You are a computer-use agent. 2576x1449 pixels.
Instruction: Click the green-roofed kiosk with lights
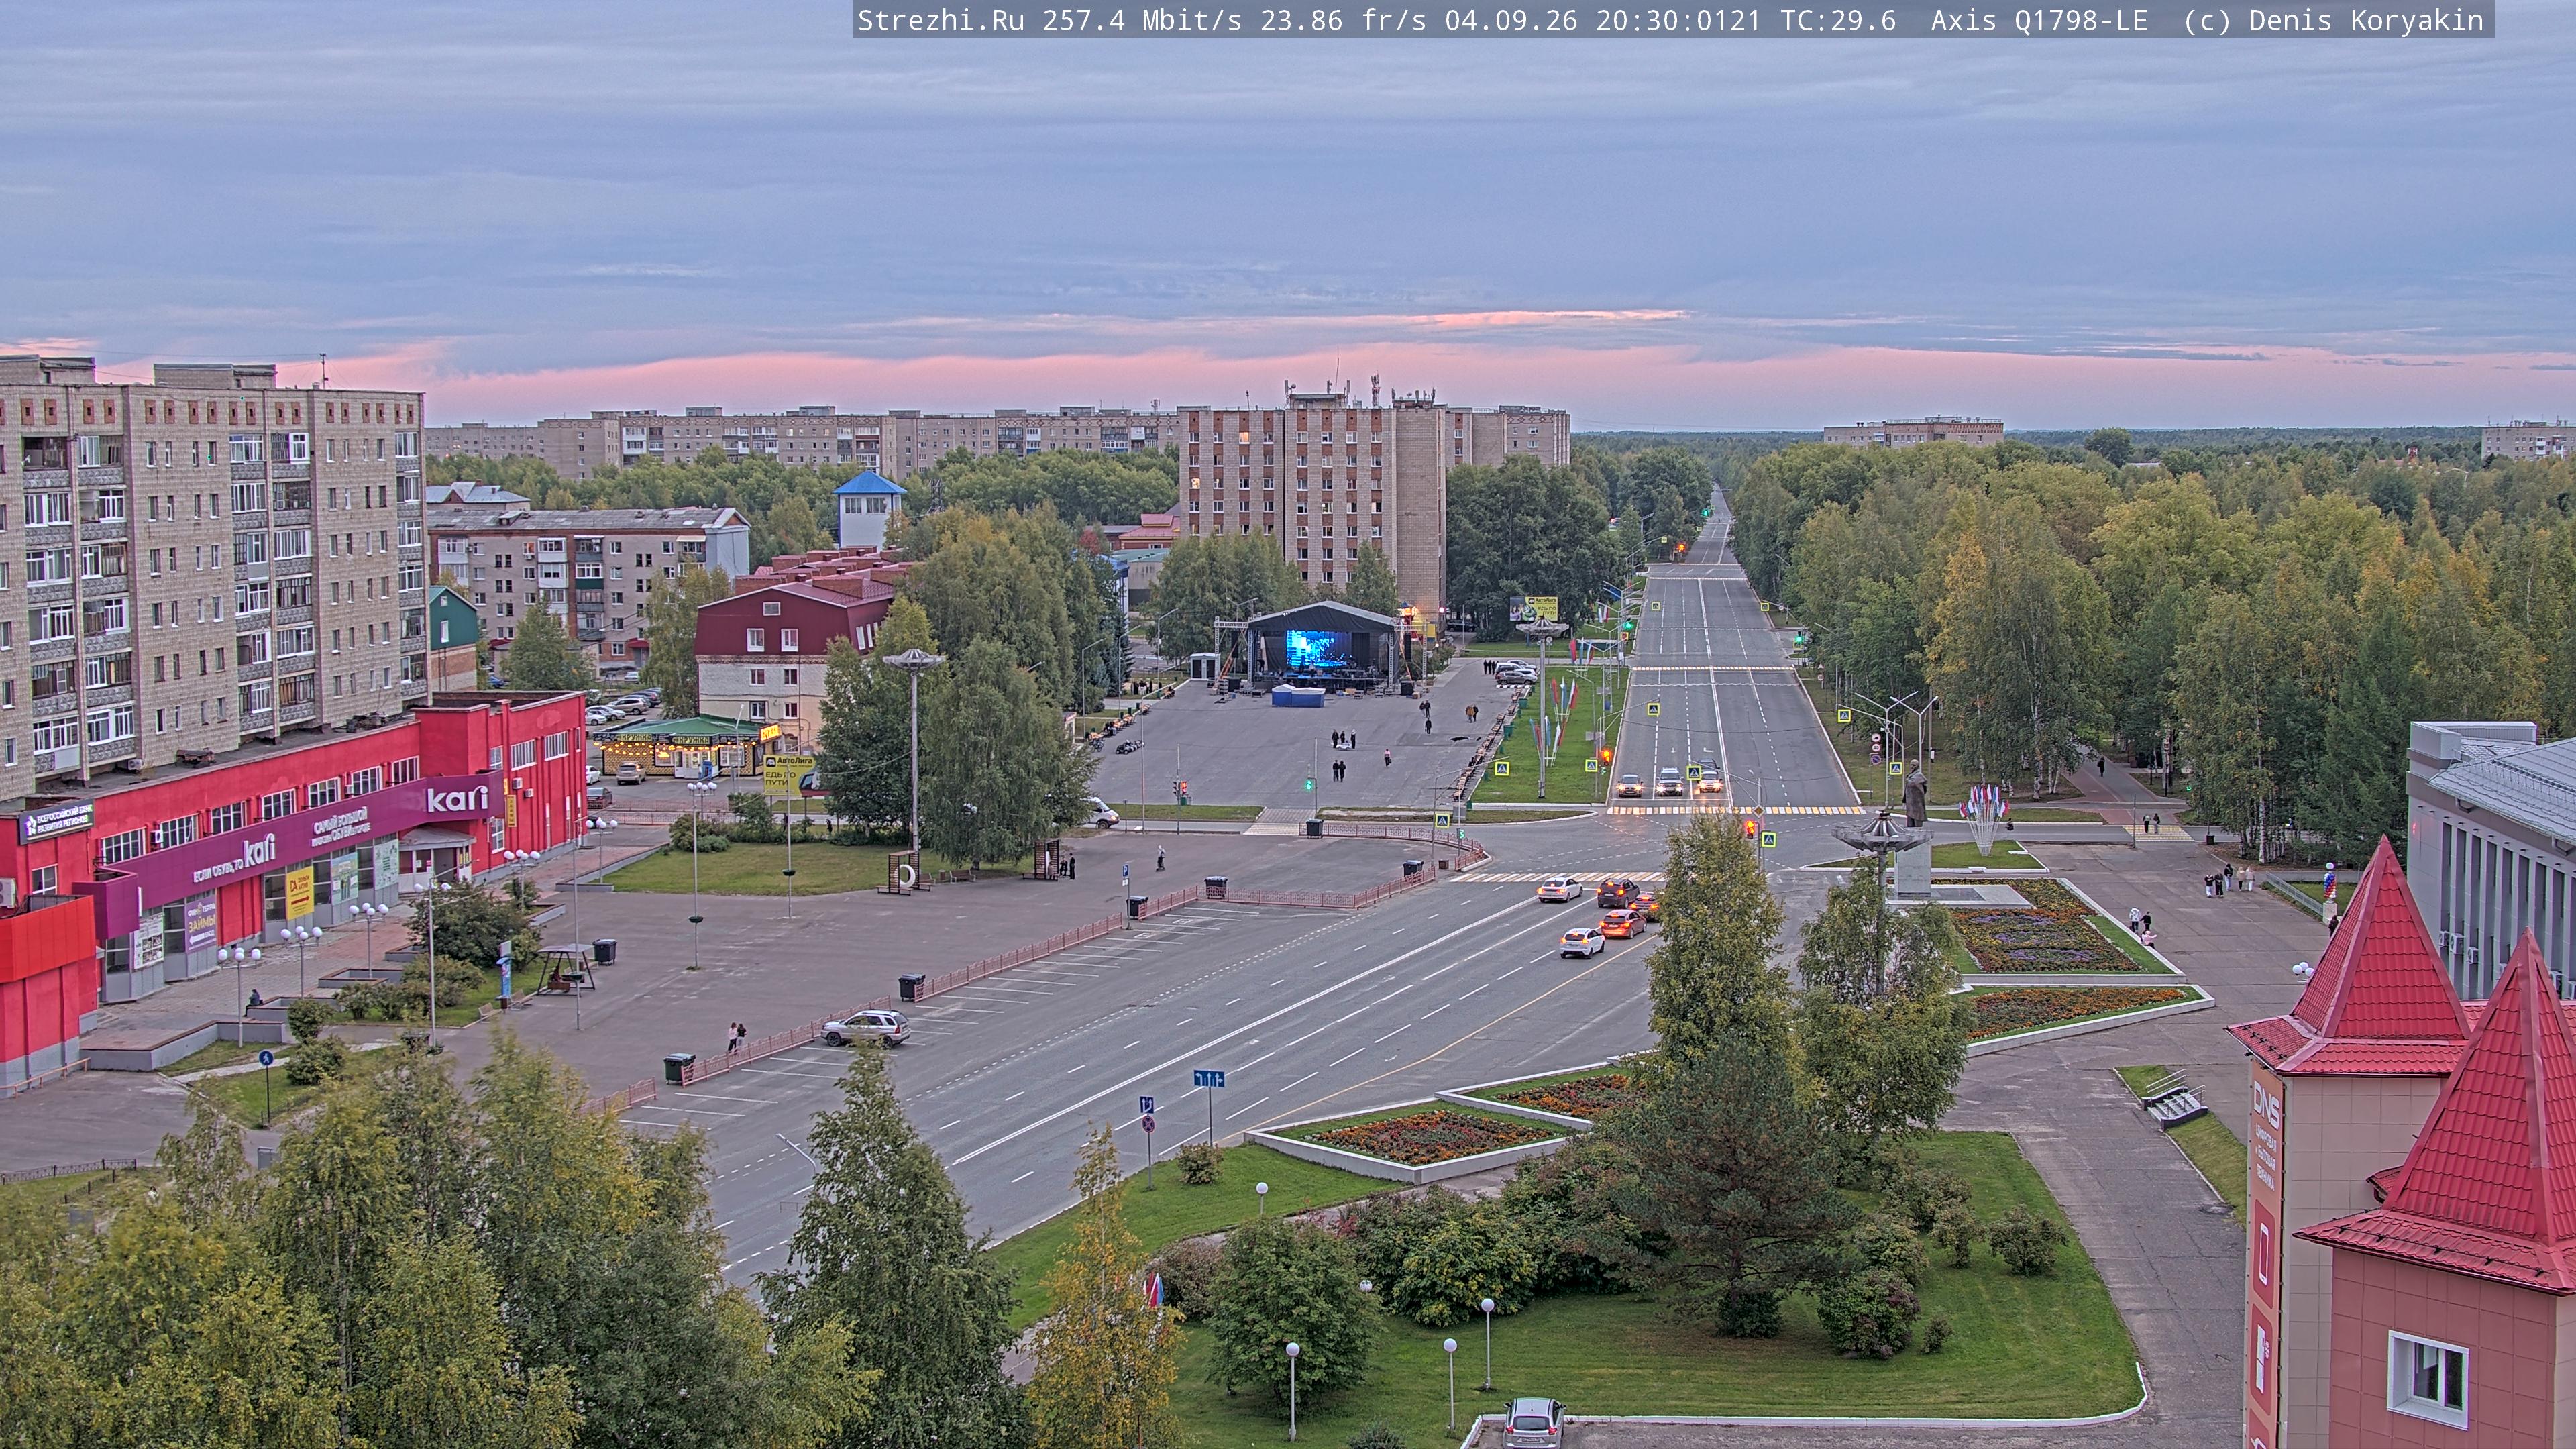pos(687,746)
